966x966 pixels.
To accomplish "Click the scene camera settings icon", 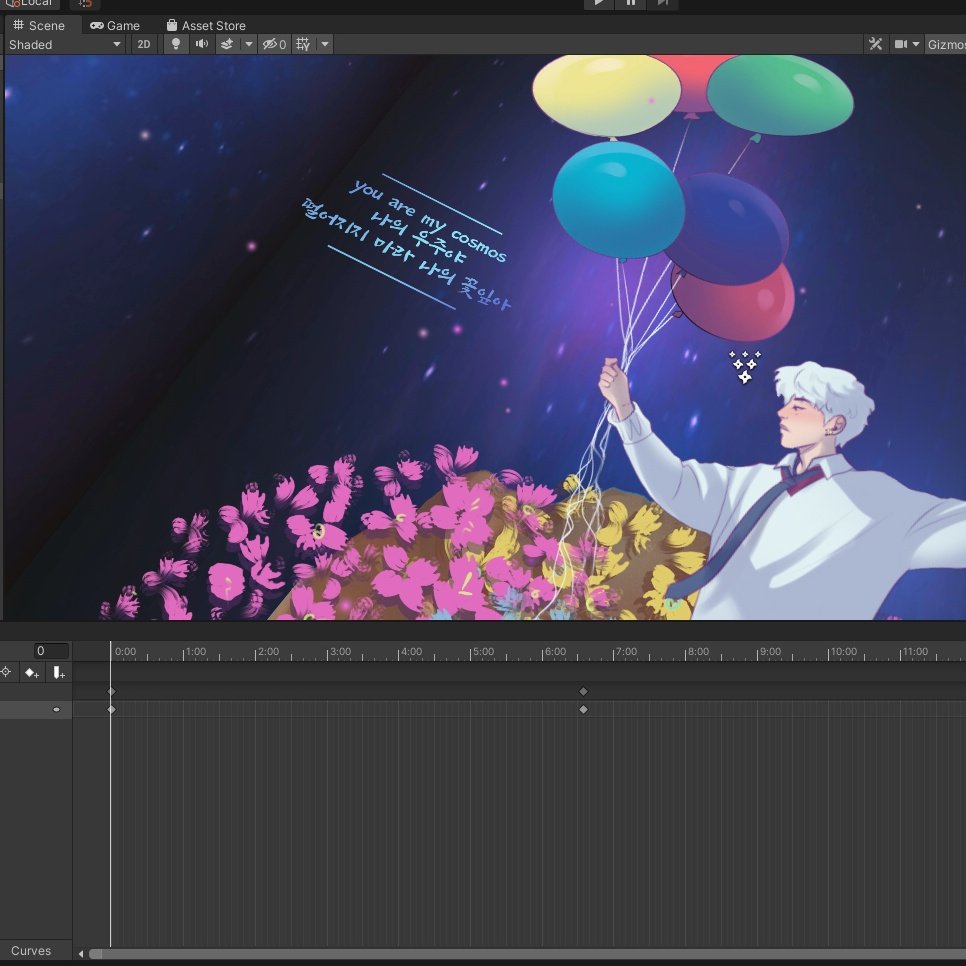I will point(901,44).
